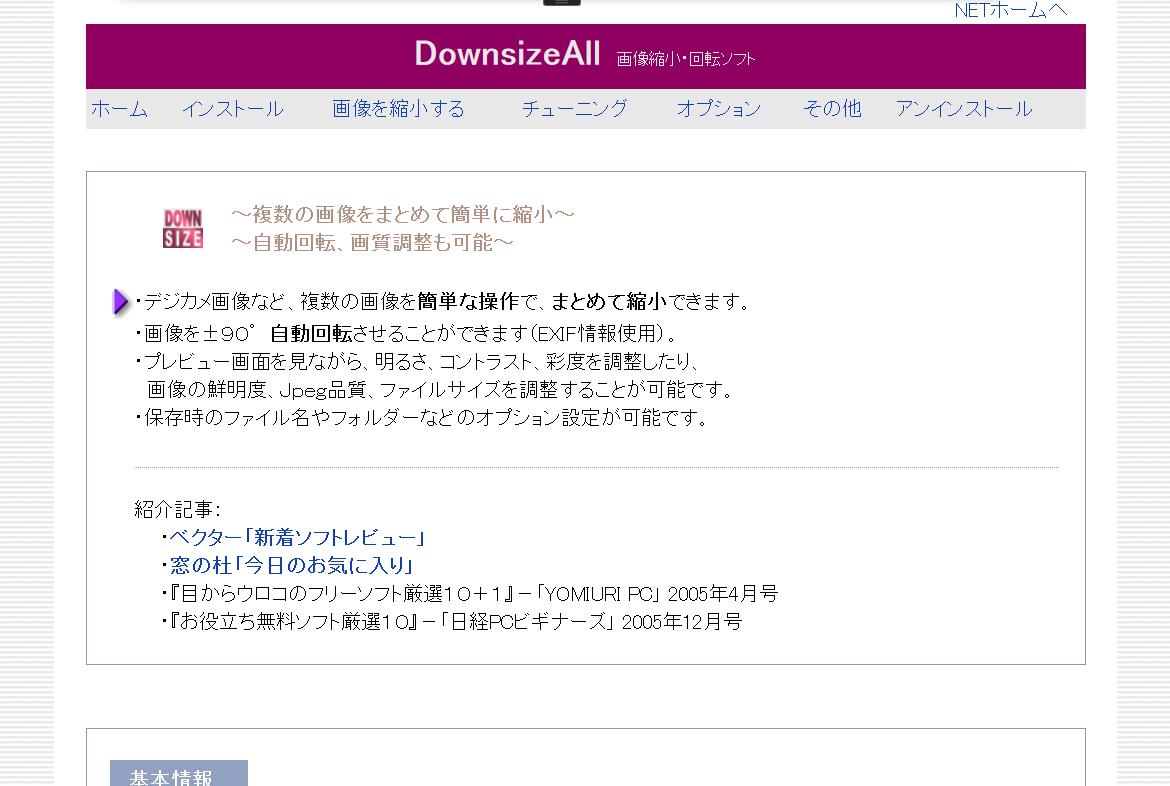
Task: Click the 画像縮小・回転ソフト subtitle in banner
Action: coord(686,59)
